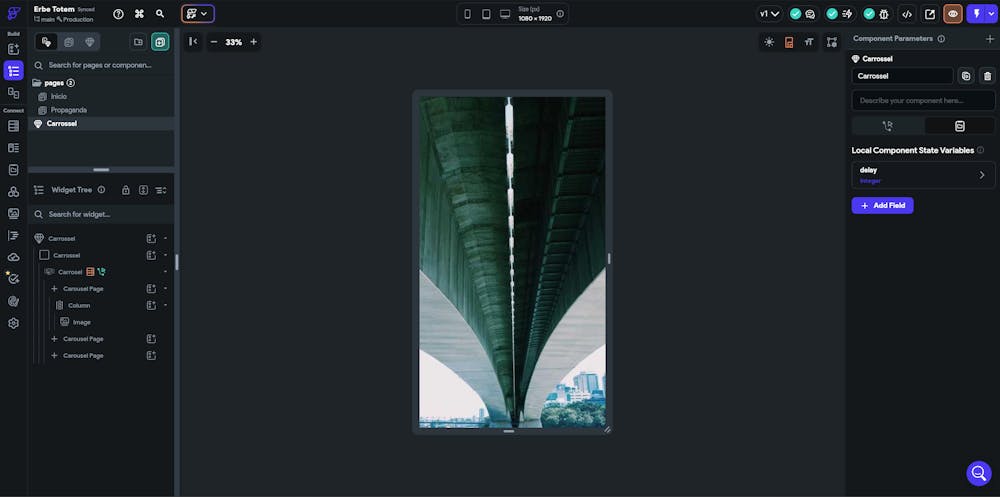Toggle canvas light/dark mode sun icon
Viewport: 1000px width, 497px height.
[x=769, y=42]
